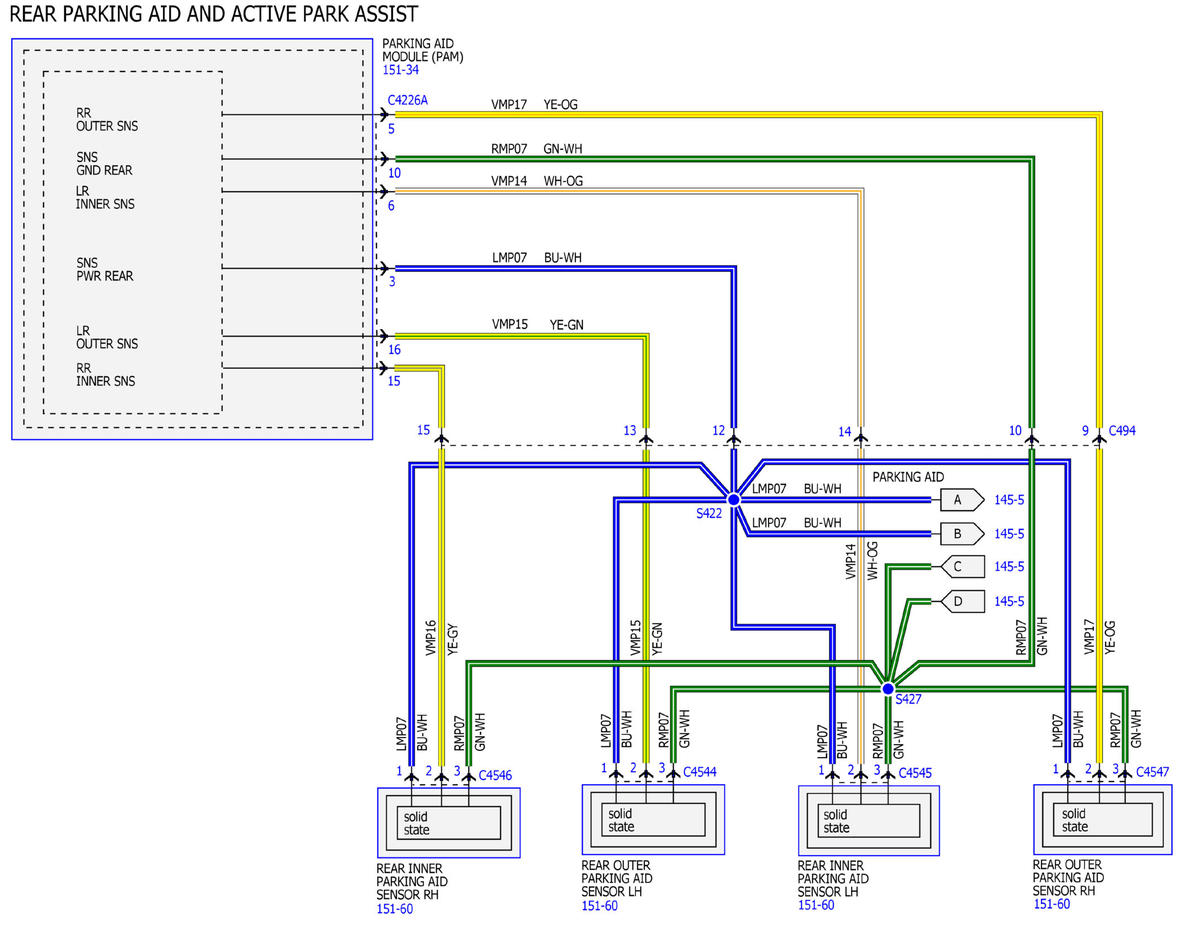
Task: Select the solid state box at C4545
Action: point(869,820)
